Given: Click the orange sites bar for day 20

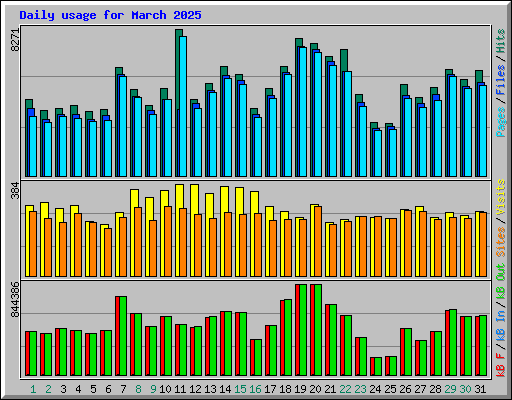Looking at the screenshot, I should click(x=318, y=241).
